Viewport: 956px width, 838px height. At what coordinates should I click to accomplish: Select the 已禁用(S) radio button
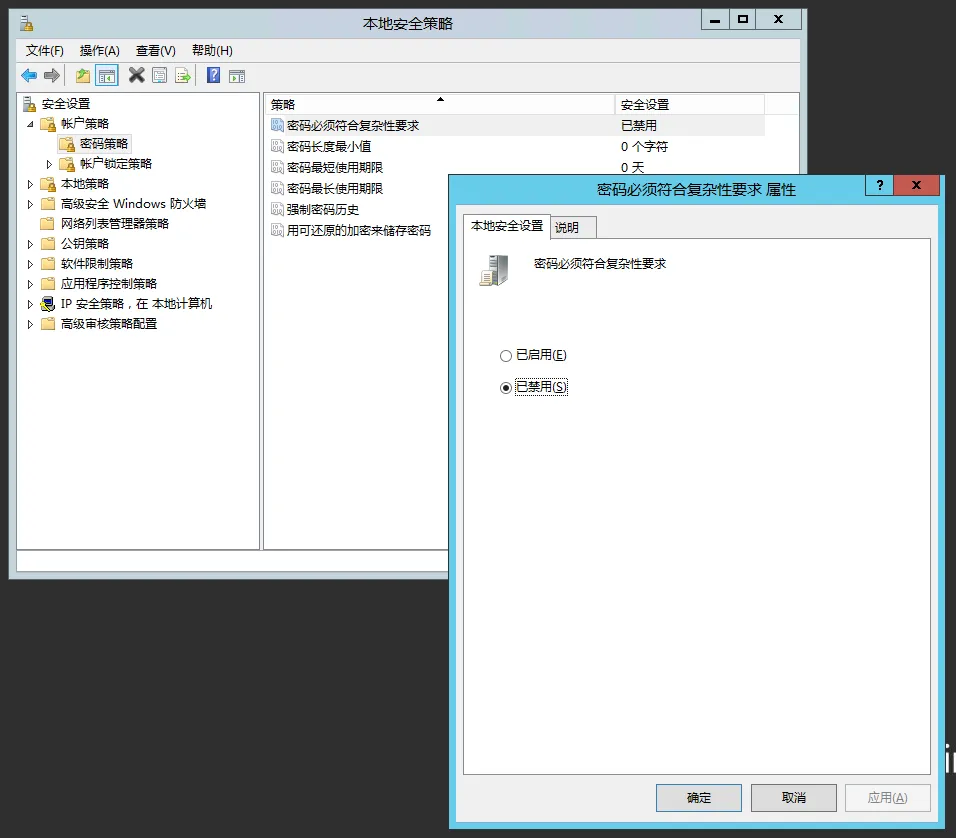[506, 388]
